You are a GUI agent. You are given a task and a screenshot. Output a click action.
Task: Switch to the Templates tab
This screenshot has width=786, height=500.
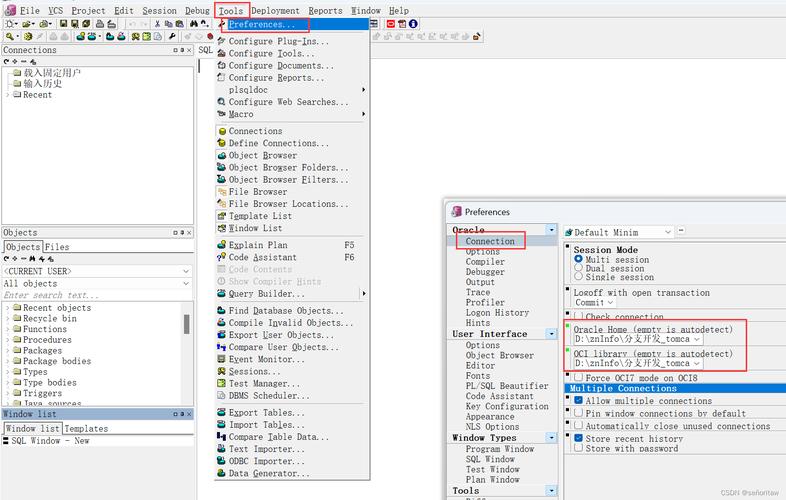pos(86,429)
